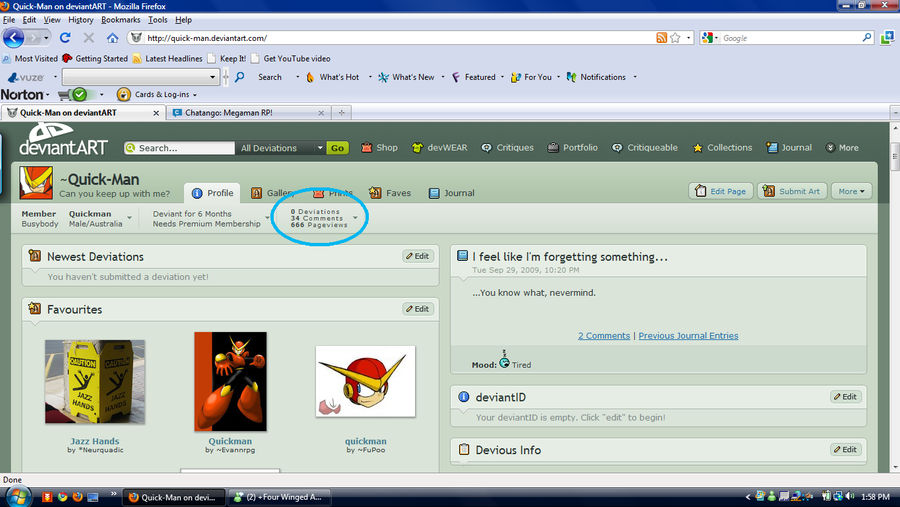Click the Quick-Man avatar image

(x=36, y=183)
